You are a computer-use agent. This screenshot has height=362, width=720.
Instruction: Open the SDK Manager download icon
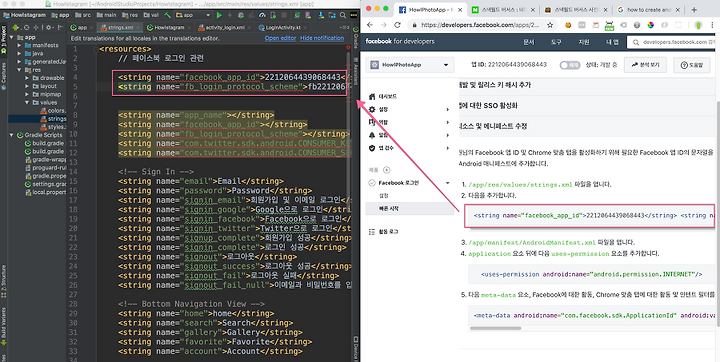tap(321, 15)
